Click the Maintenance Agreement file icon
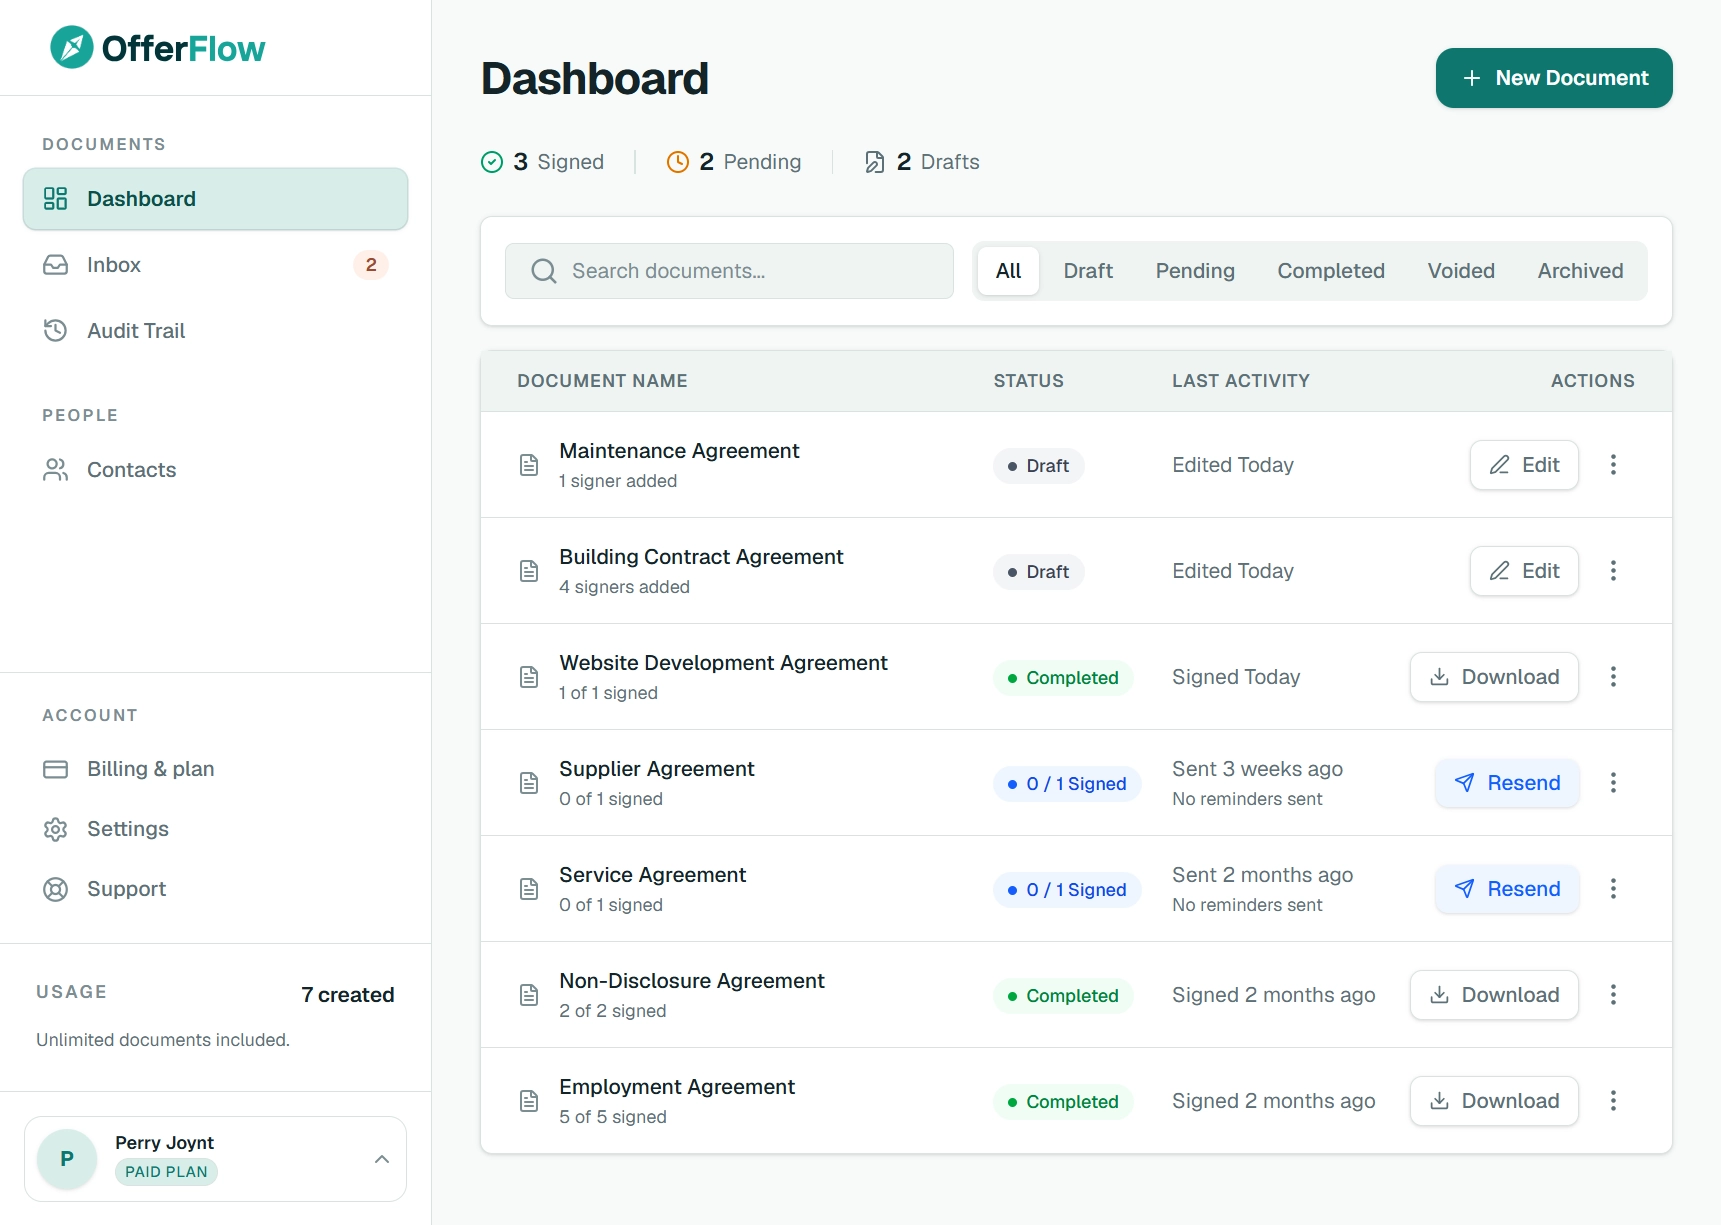Image resolution: width=1721 pixels, height=1225 pixels. pos(529,465)
